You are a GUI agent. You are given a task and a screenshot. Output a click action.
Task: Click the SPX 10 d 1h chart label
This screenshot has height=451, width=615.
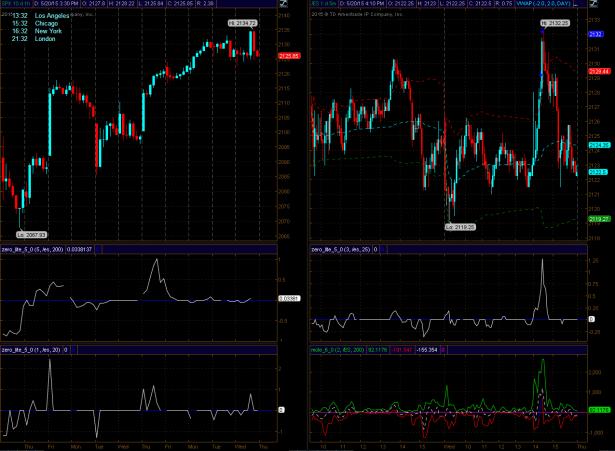(x=13, y=5)
